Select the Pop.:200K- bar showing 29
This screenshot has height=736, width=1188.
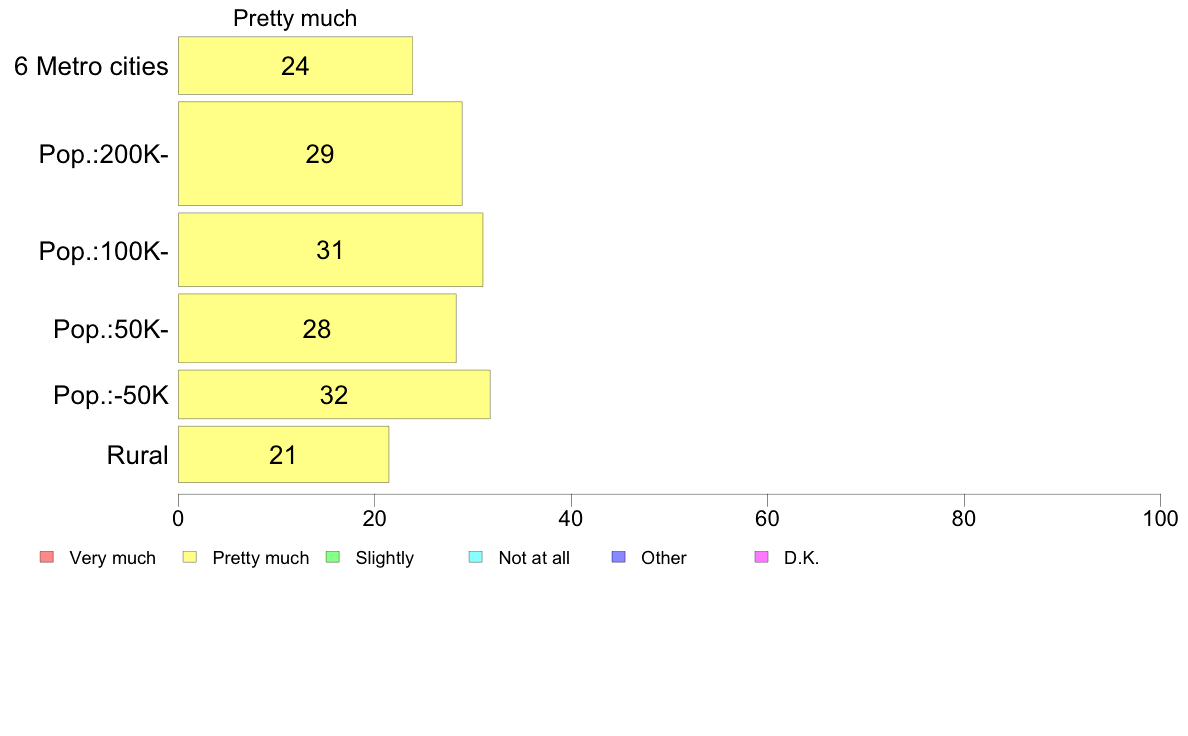[320, 154]
